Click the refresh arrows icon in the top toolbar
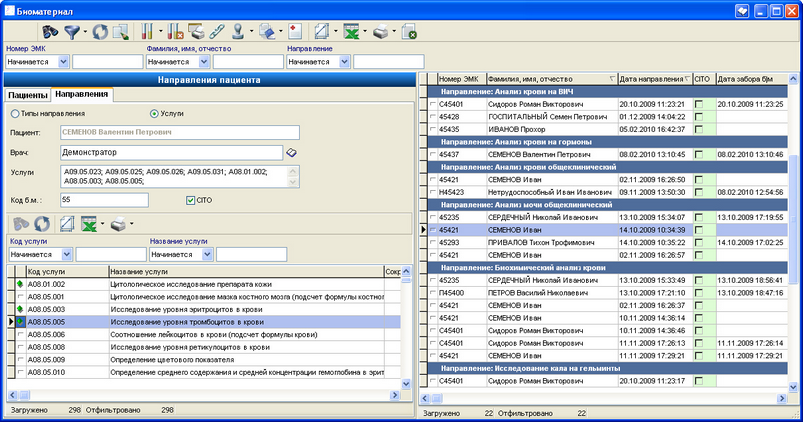Screen dimensions: 803x422 coord(100,32)
